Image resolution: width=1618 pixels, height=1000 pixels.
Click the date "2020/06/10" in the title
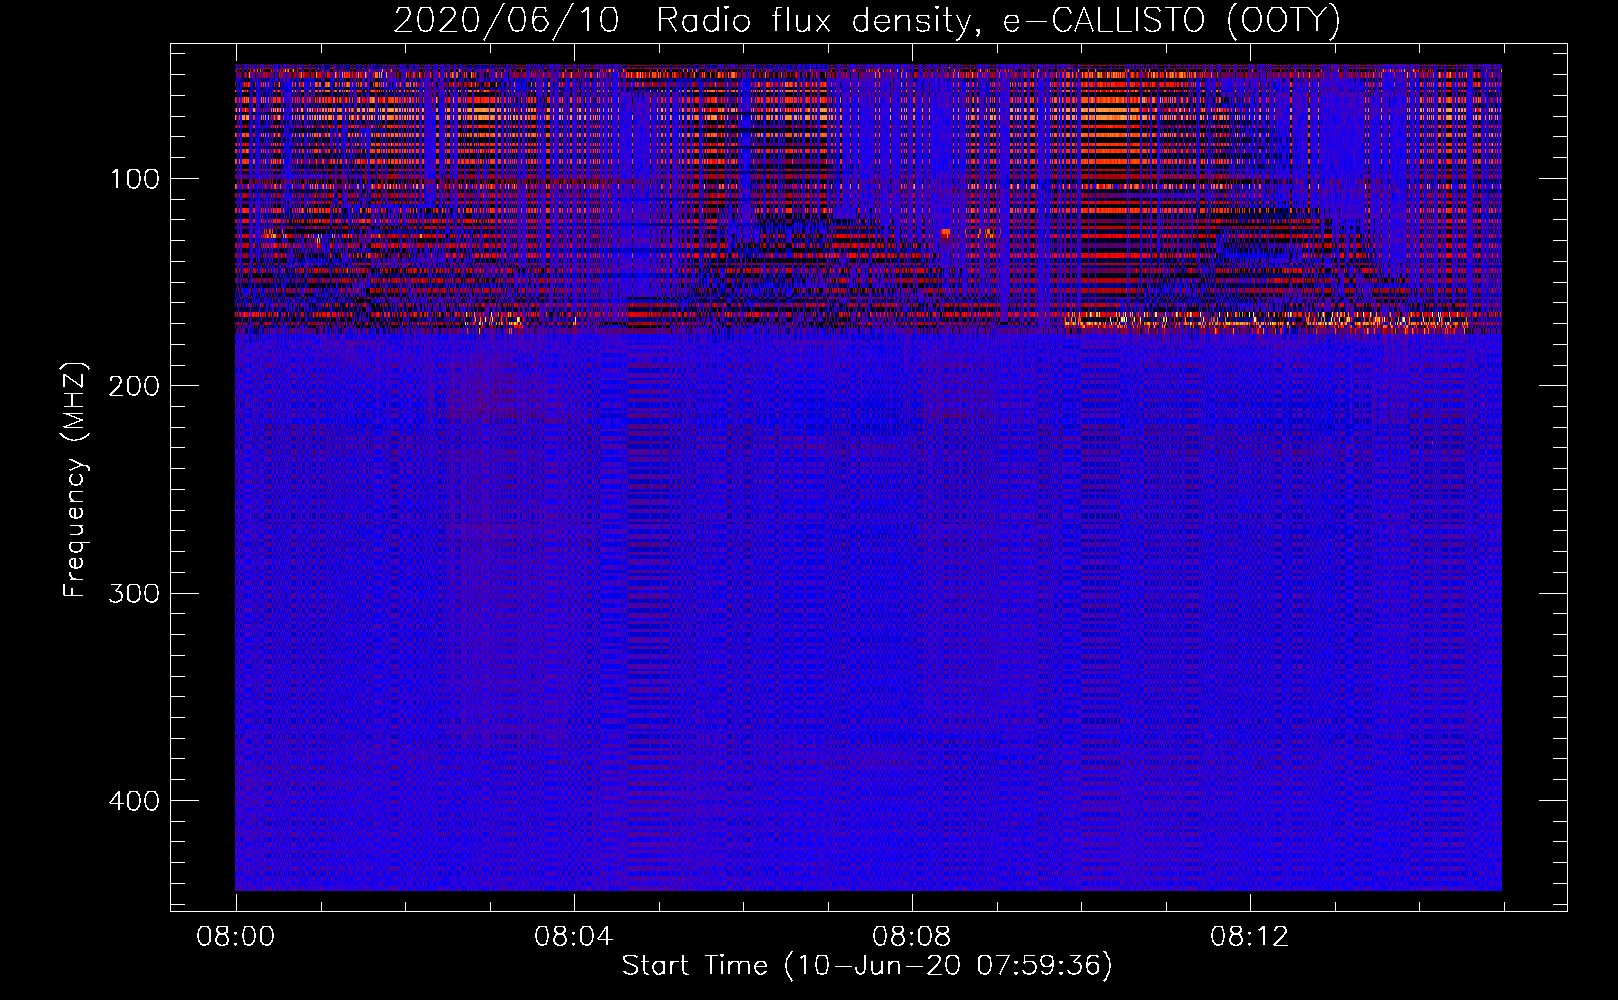tap(507, 20)
